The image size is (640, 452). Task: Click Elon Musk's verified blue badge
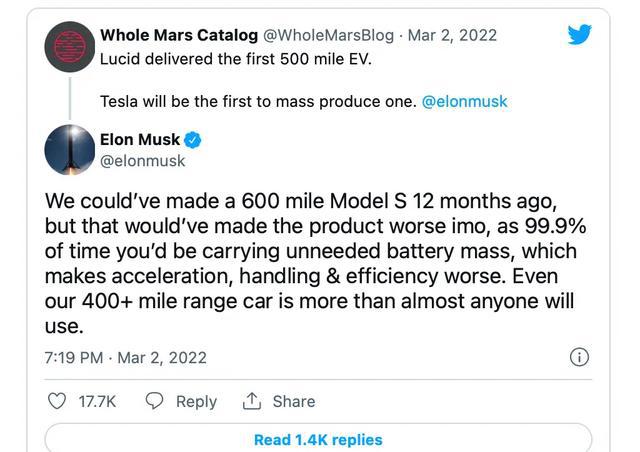(193, 140)
